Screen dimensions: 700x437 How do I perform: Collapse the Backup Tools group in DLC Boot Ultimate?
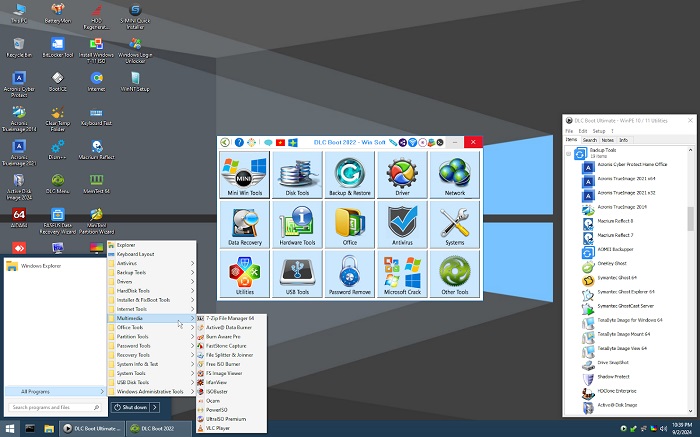click(x=568, y=154)
